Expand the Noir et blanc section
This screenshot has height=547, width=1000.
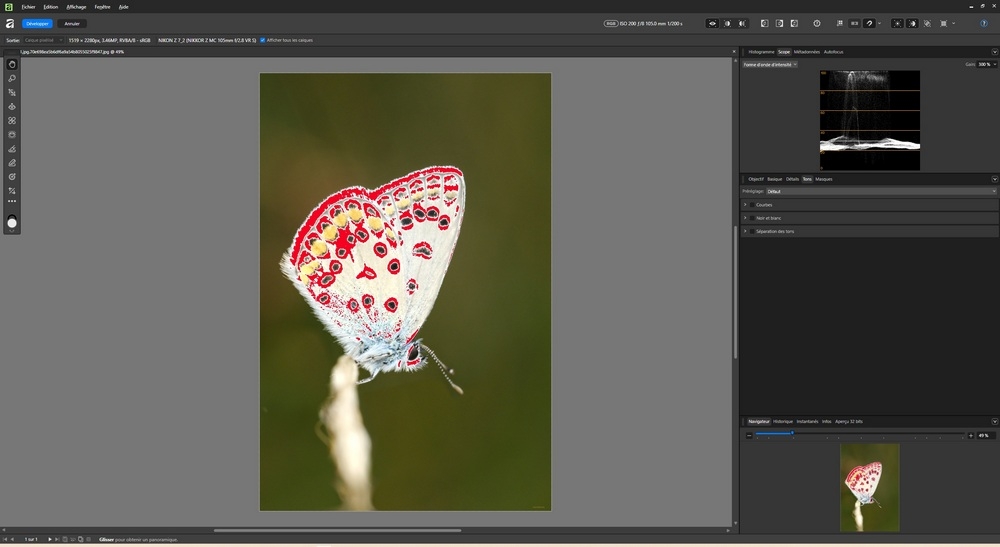point(745,218)
